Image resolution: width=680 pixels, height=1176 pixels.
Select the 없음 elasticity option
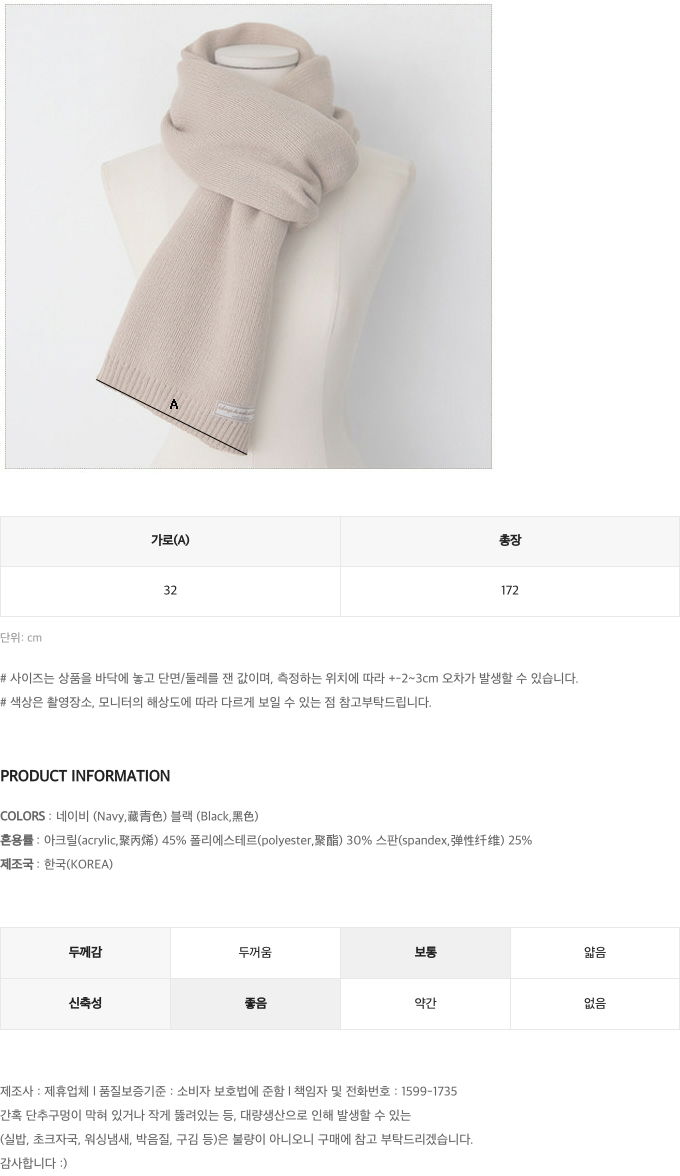pos(595,1004)
